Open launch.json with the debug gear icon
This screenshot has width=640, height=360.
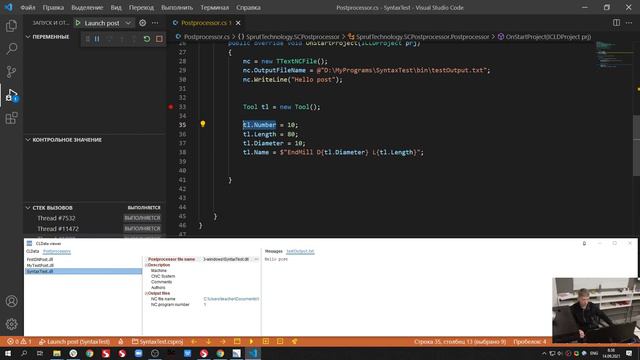pyautogui.click(x=142, y=23)
